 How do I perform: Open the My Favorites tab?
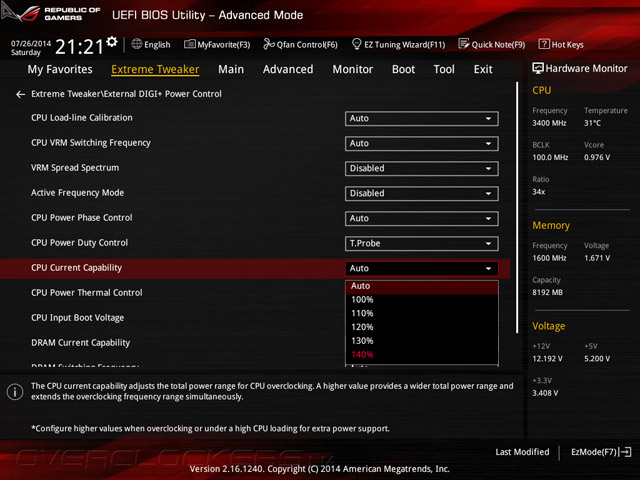(x=60, y=69)
